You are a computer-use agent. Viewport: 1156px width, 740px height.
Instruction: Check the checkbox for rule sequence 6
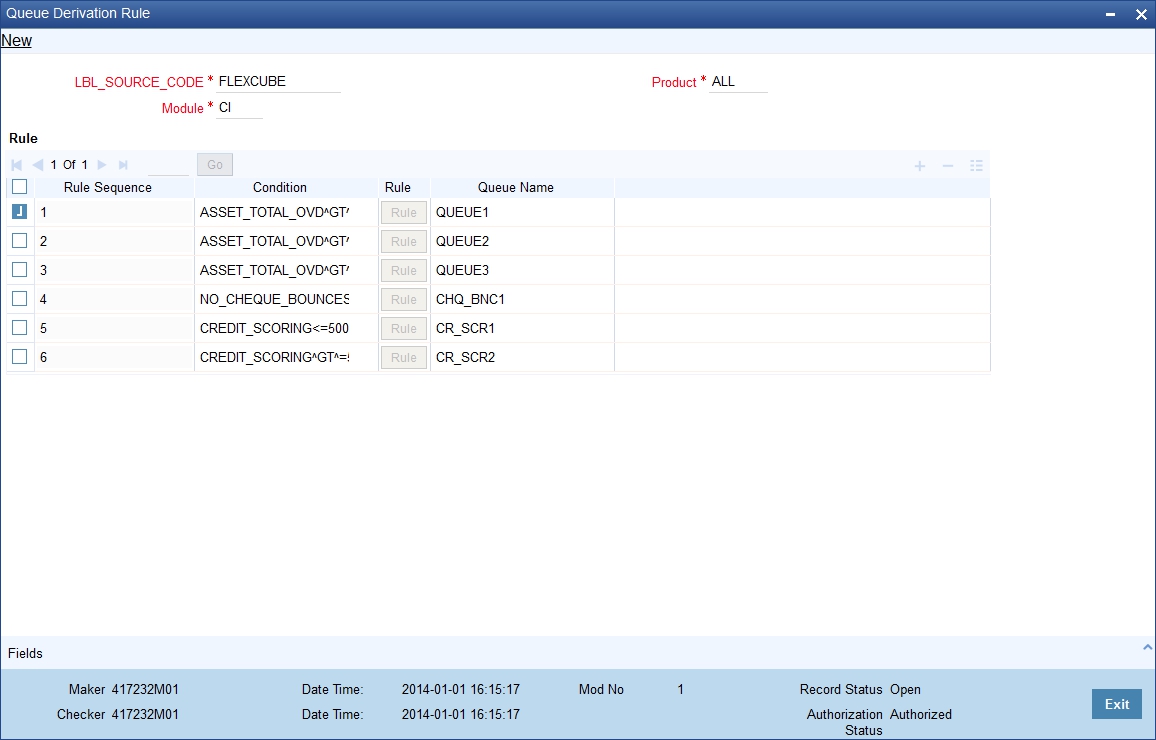[x=20, y=357]
